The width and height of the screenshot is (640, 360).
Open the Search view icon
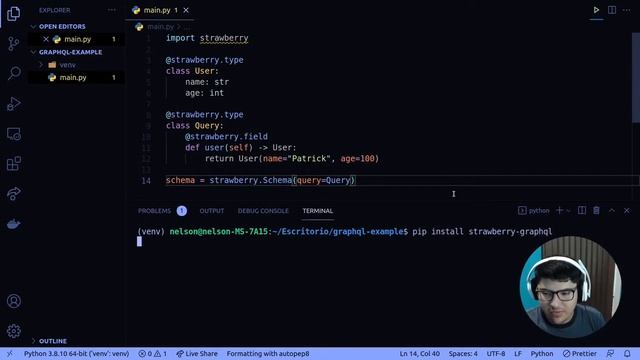pyautogui.click(x=13, y=73)
